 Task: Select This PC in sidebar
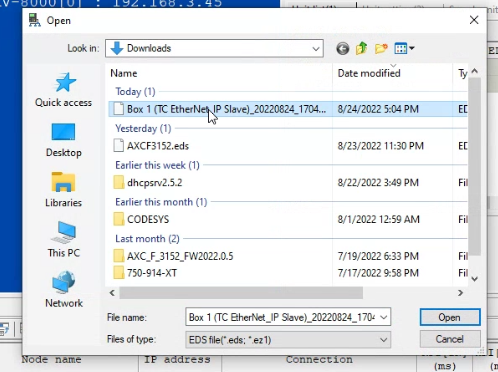pos(63,239)
